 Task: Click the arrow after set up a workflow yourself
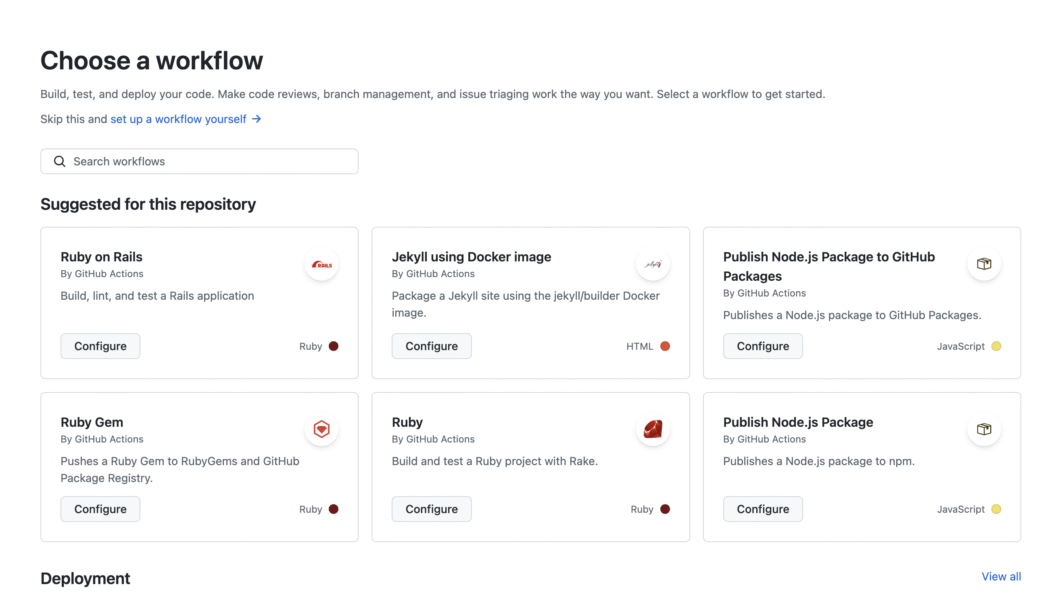tap(257, 119)
